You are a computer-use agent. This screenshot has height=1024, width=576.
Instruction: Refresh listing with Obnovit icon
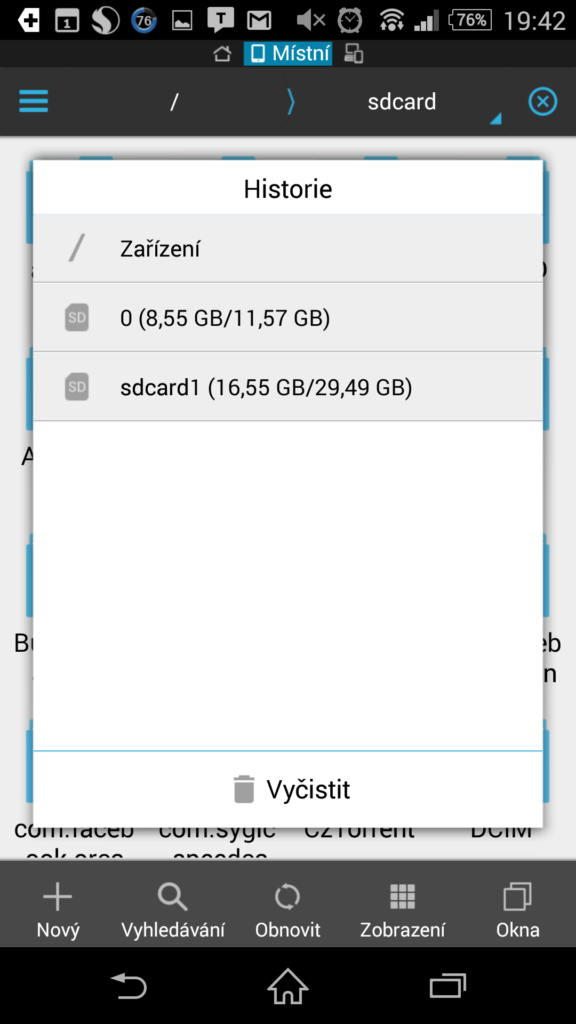click(287, 910)
